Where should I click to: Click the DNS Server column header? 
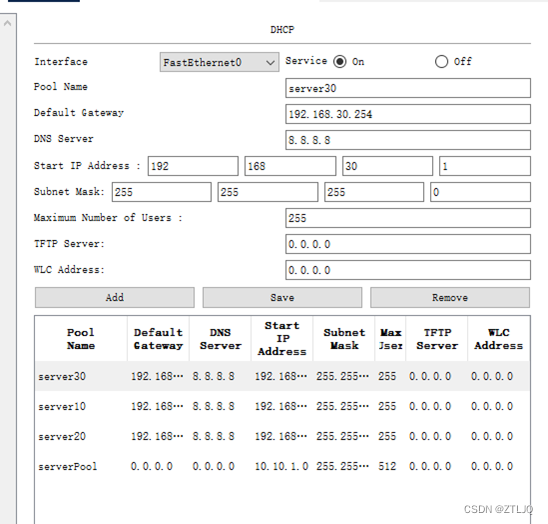pos(220,339)
